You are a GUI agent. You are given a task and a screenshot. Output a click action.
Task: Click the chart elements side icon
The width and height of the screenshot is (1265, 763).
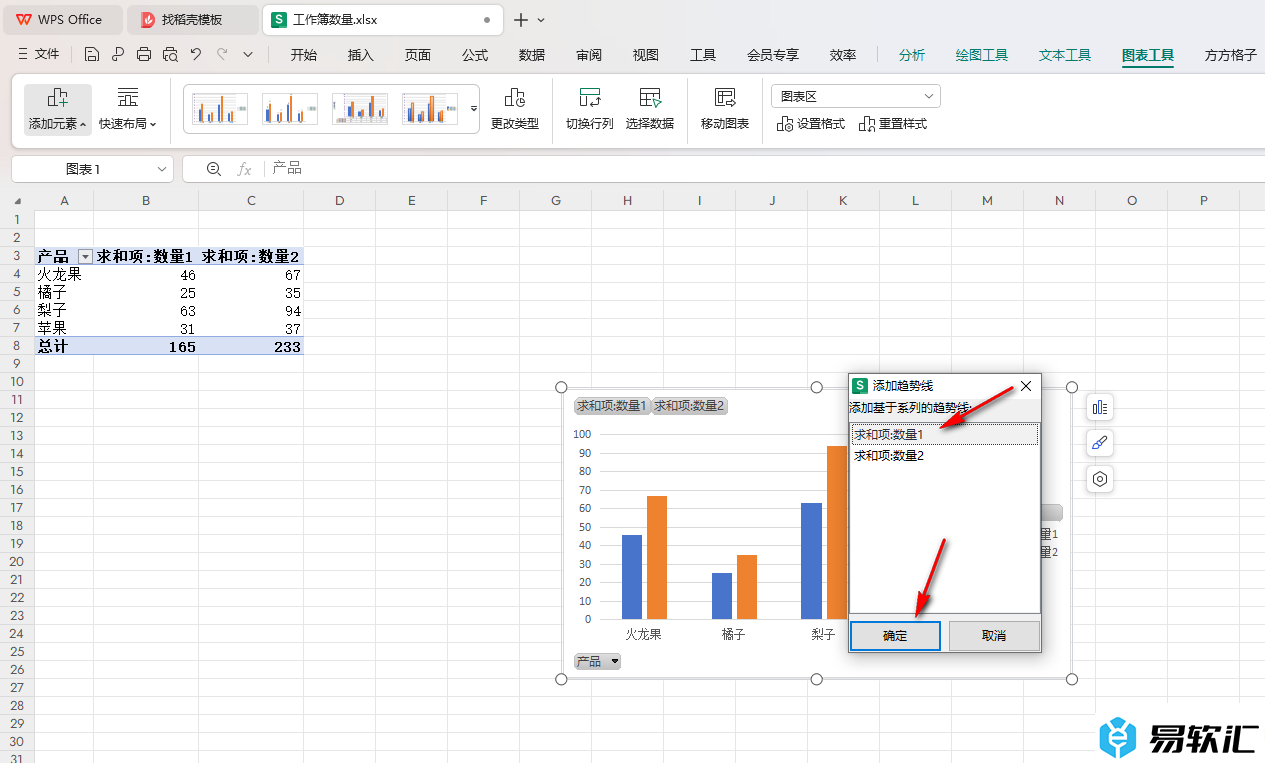(x=1100, y=407)
